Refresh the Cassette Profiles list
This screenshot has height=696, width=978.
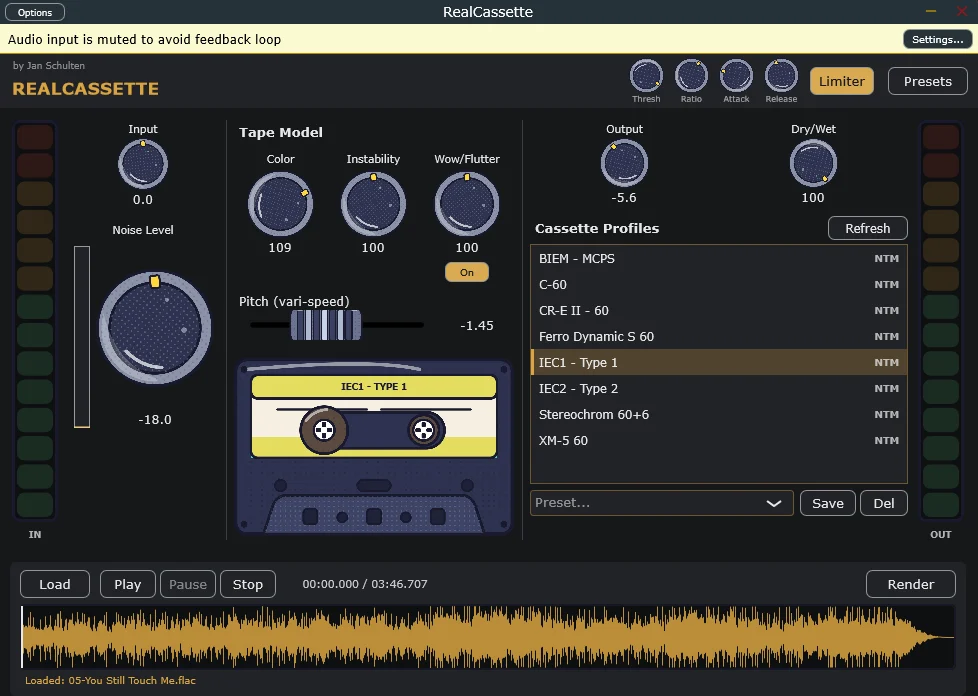868,228
